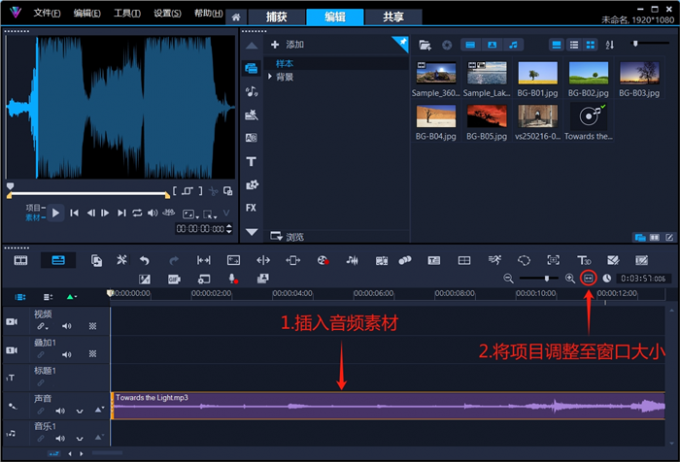Open the 设置(S) menu
Image resolution: width=680 pixels, height=462 pixels.
point(167,13)
